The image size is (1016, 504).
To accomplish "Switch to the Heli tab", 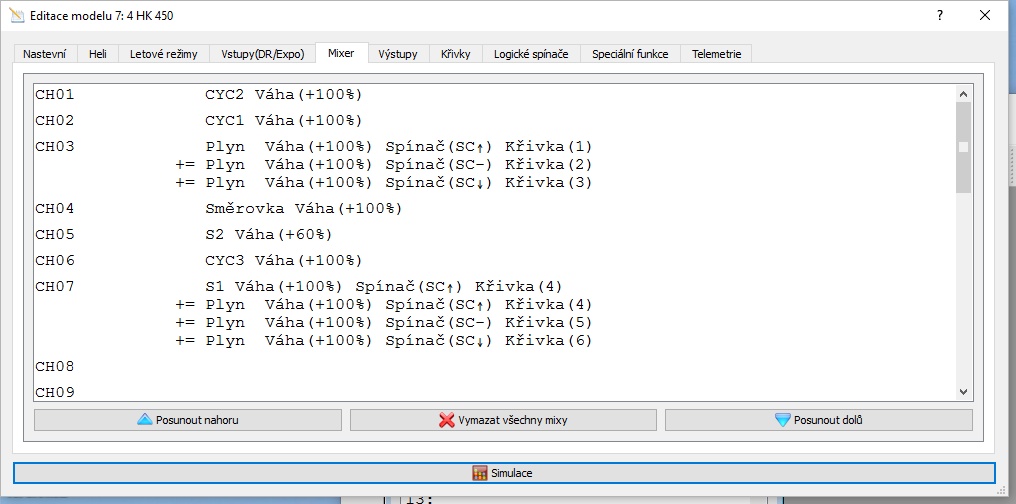I will coord(98,54).
